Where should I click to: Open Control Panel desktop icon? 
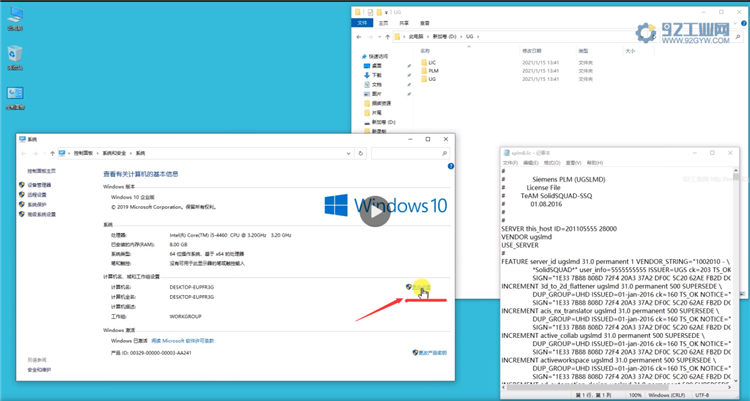click(x=15, y=98)
